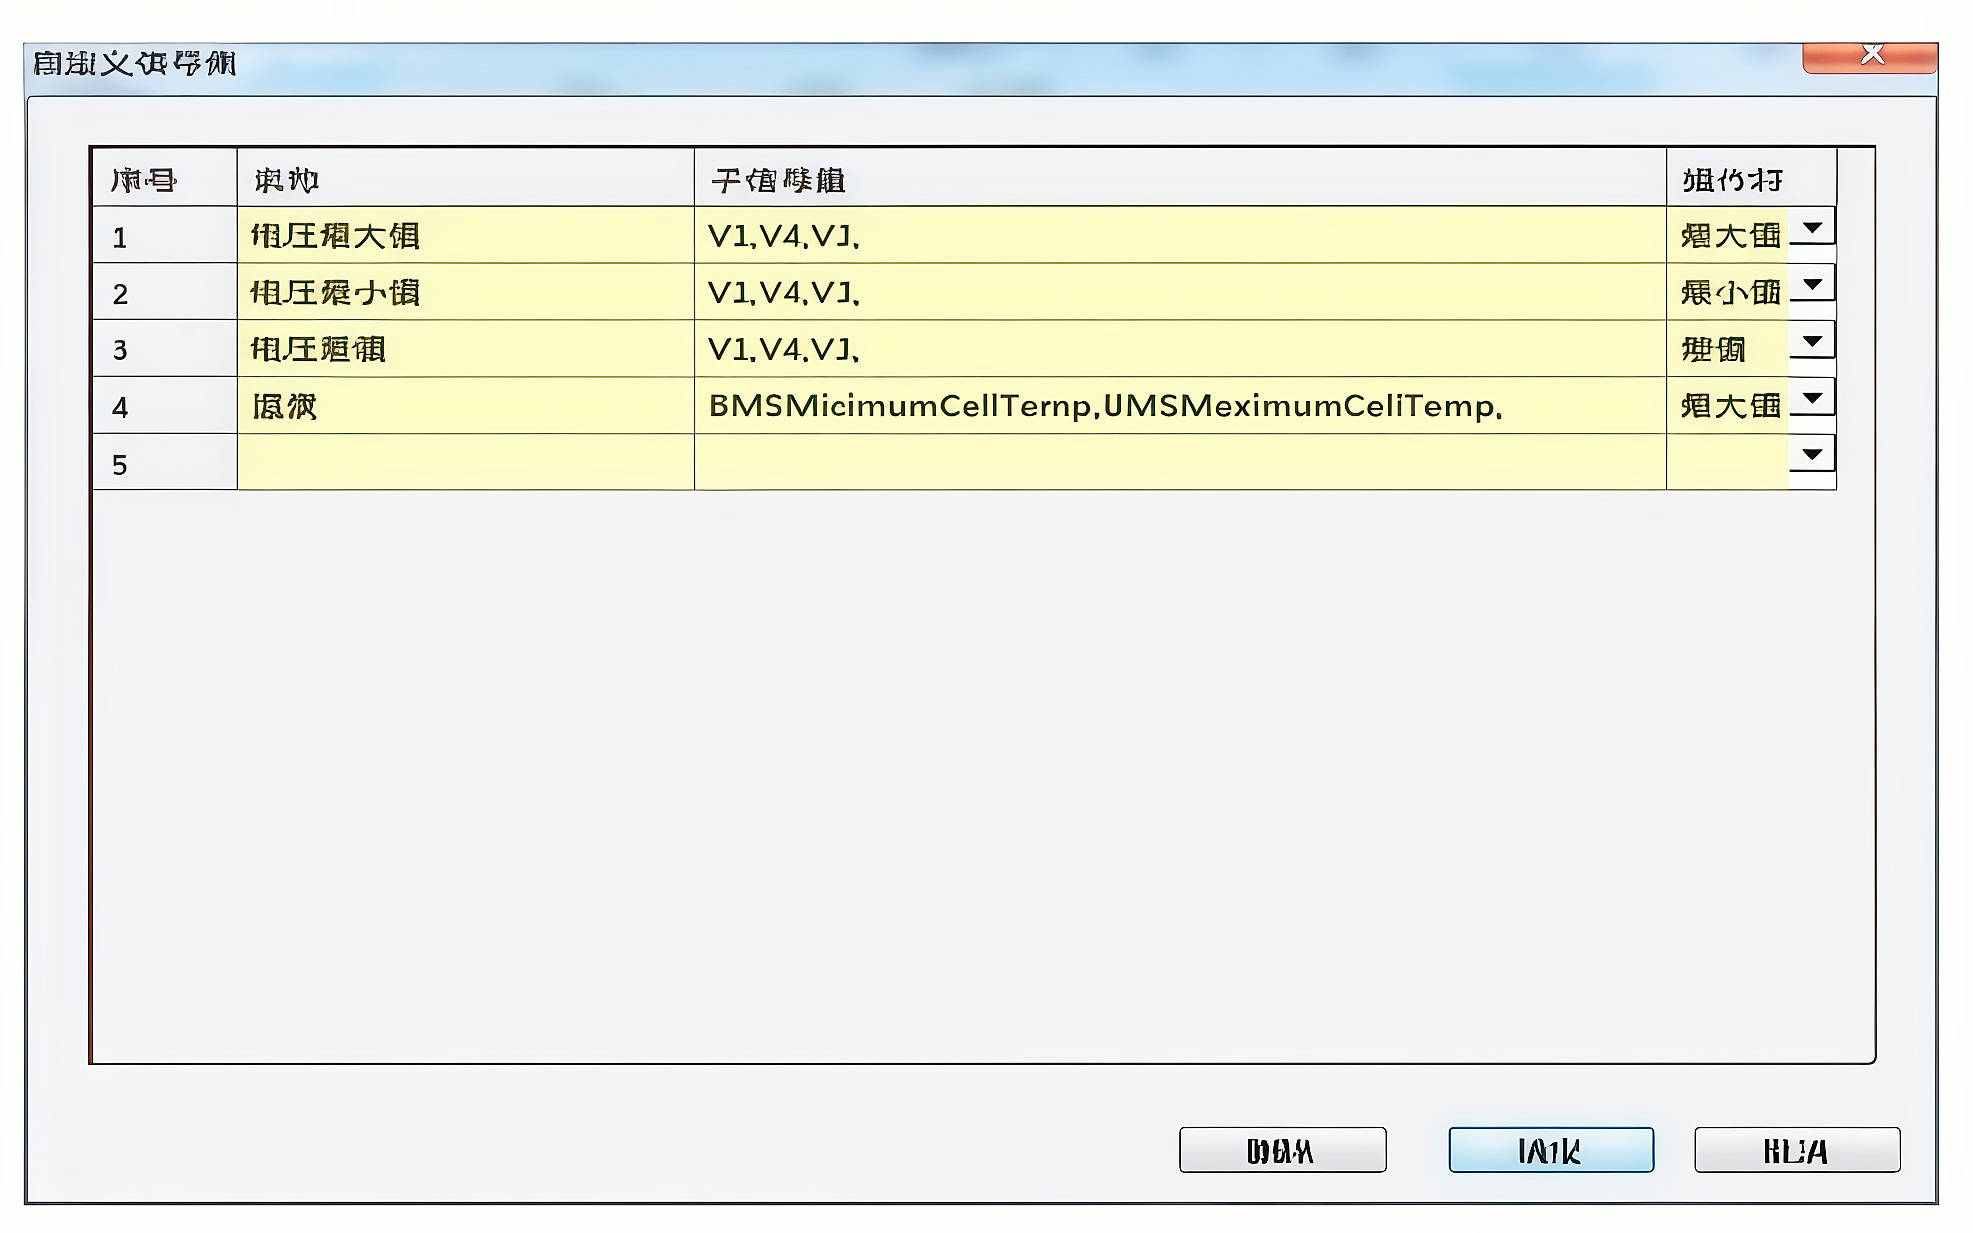Open the operation dropdown in row 1
Screen dimensions: 1973x1233
pyautogui.click(x=1811, y=229)
